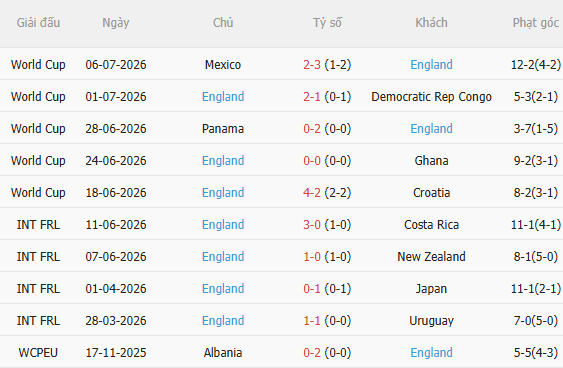Select England link in Panama match row

(431, 129)
